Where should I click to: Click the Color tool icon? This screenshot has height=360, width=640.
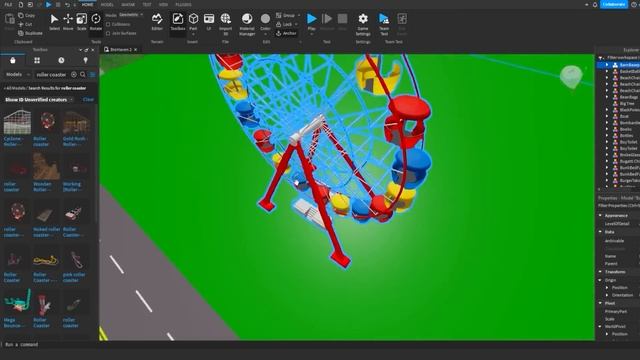point(265,19)
